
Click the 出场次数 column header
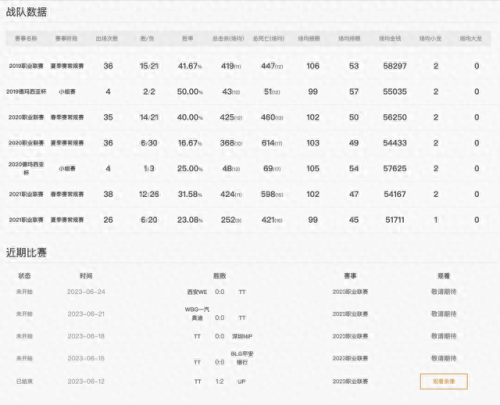[x=107, y=39]
